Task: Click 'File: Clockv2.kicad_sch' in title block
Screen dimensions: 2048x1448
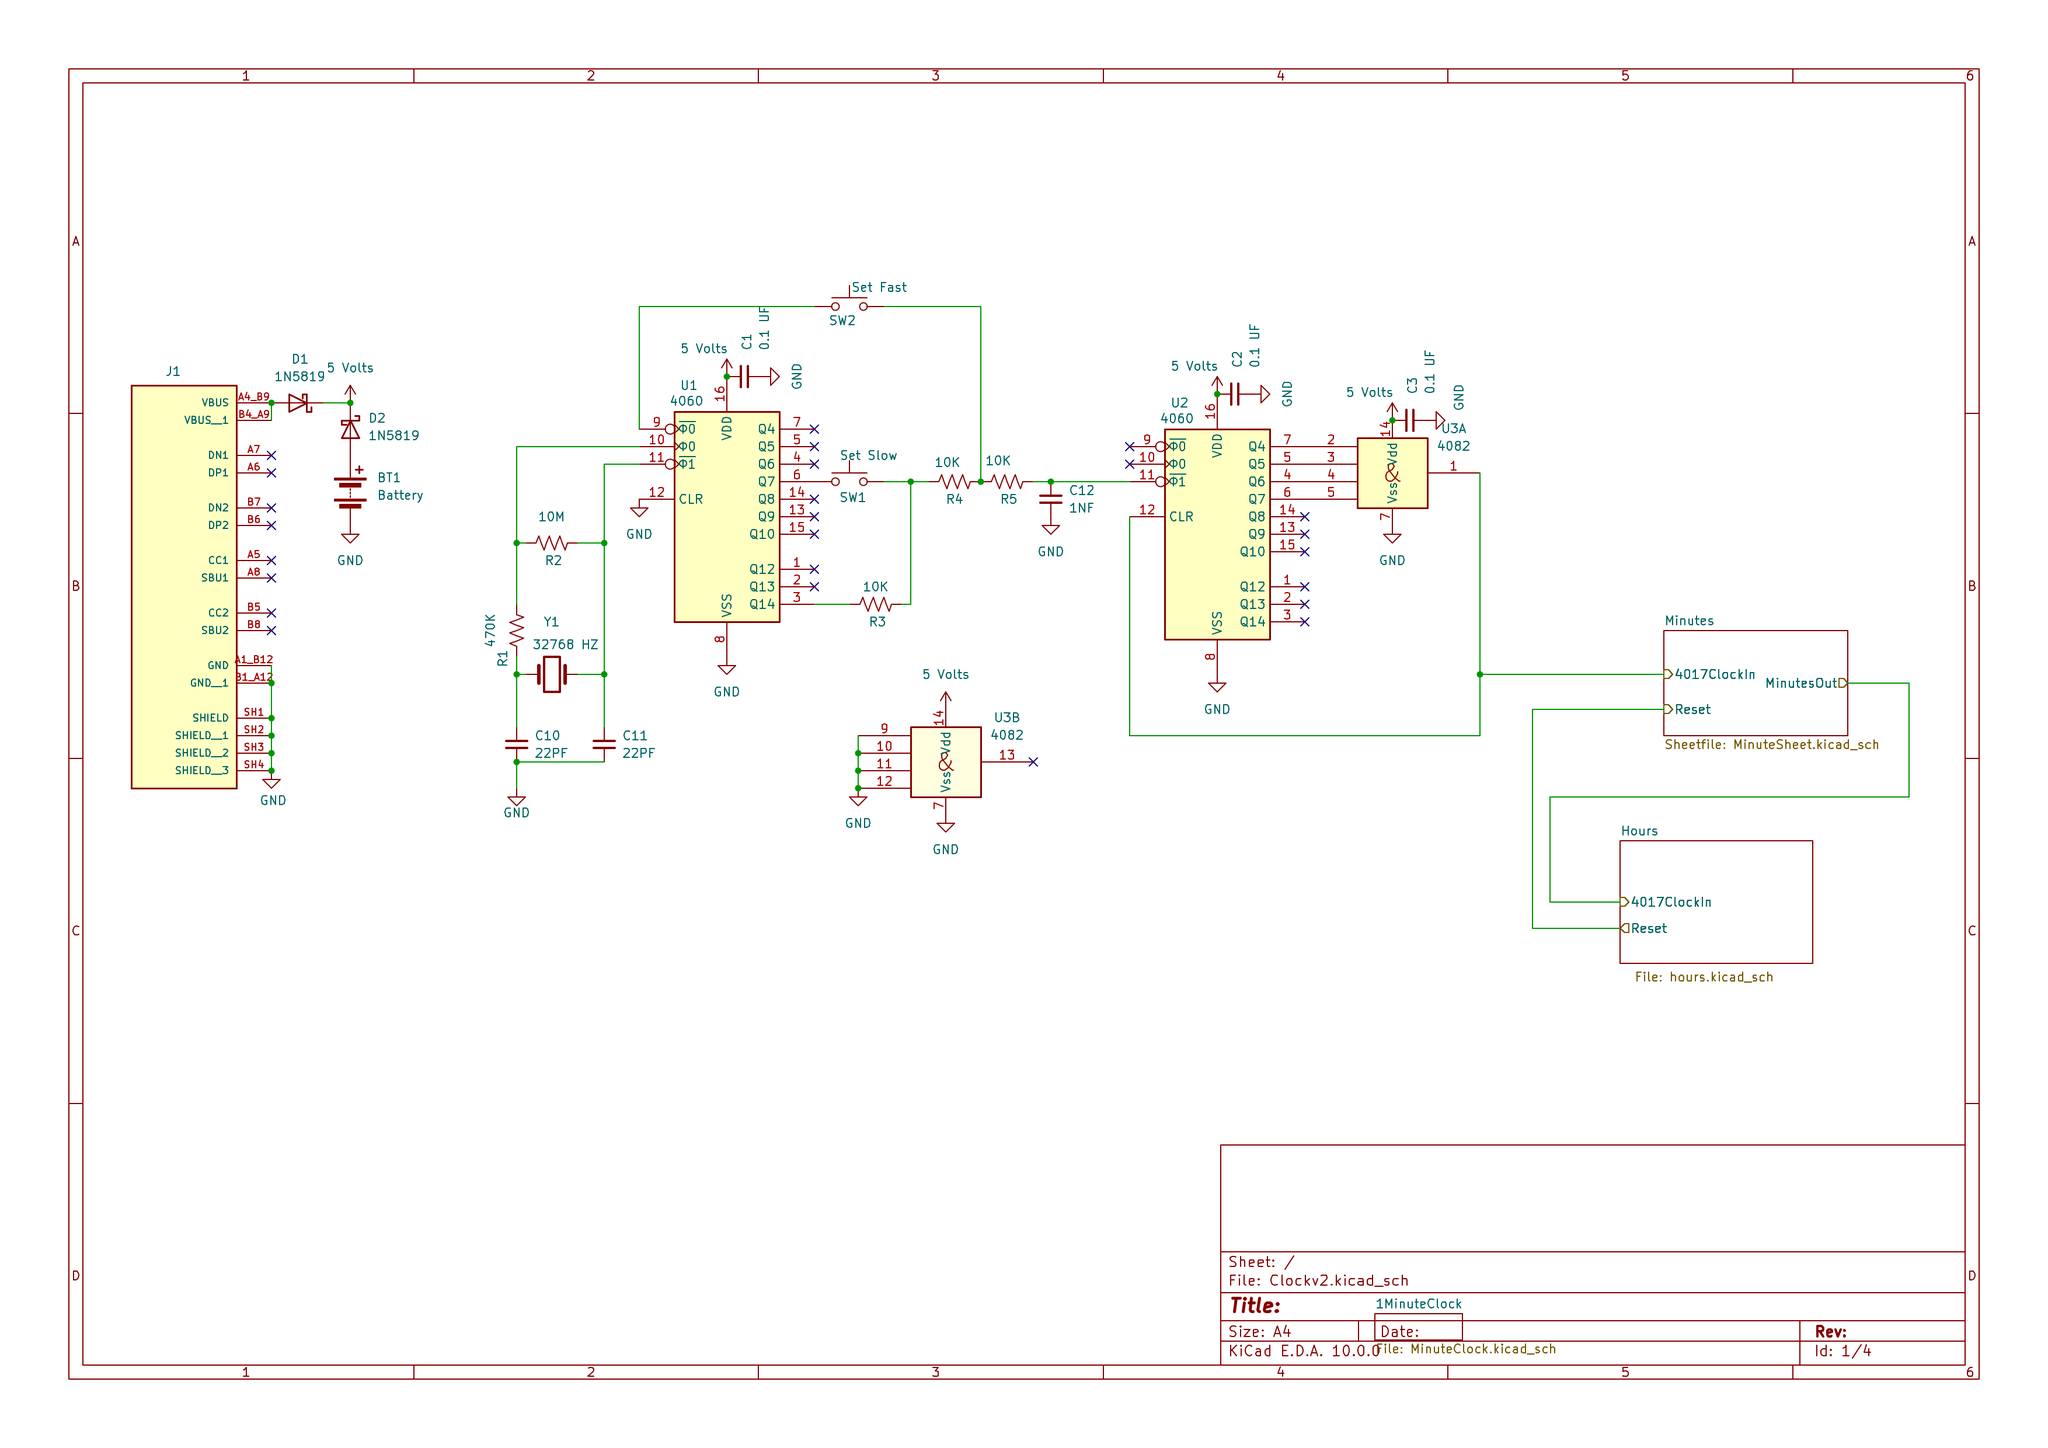Action: point(1318,1280)
